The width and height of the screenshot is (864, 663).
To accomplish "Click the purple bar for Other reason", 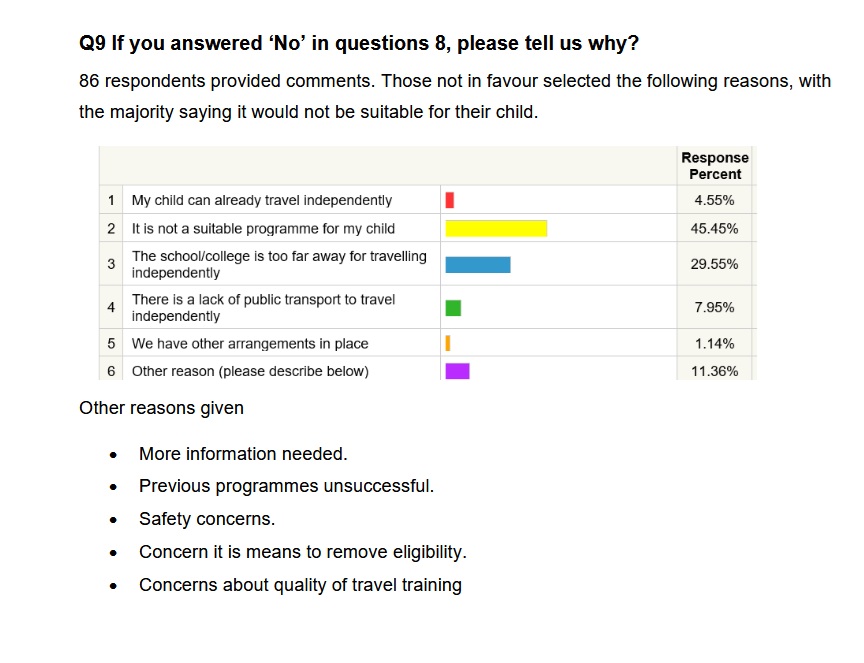I will (x=457, y=371).
